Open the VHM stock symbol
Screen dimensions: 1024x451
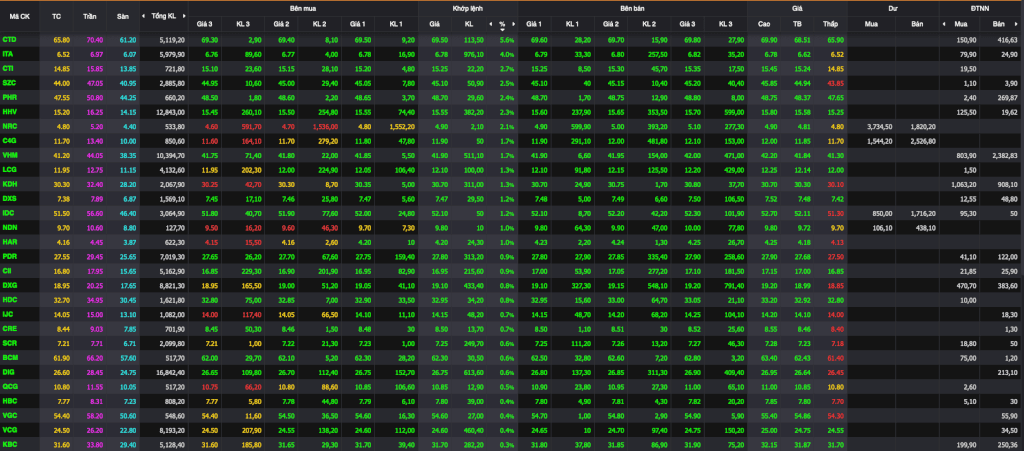pyautogui.click(x=10, y=155)
